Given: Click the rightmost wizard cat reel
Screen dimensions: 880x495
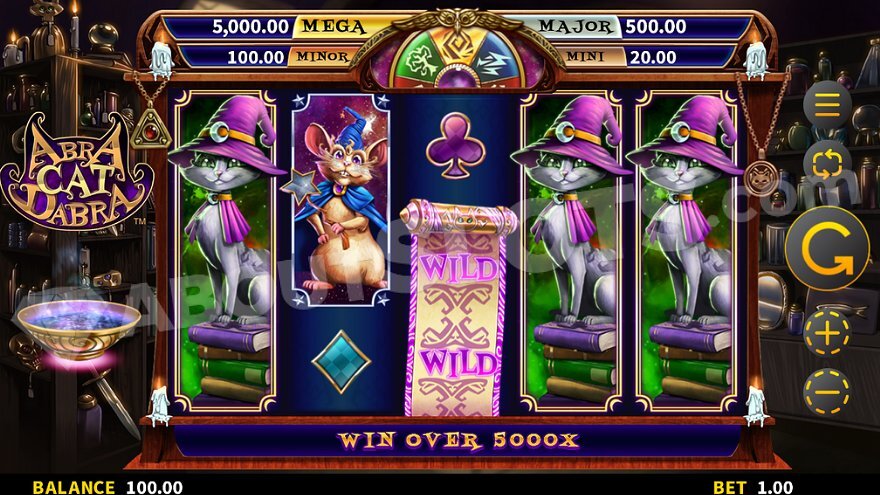Looking at the screenshot, I should [x=687, y=251].
